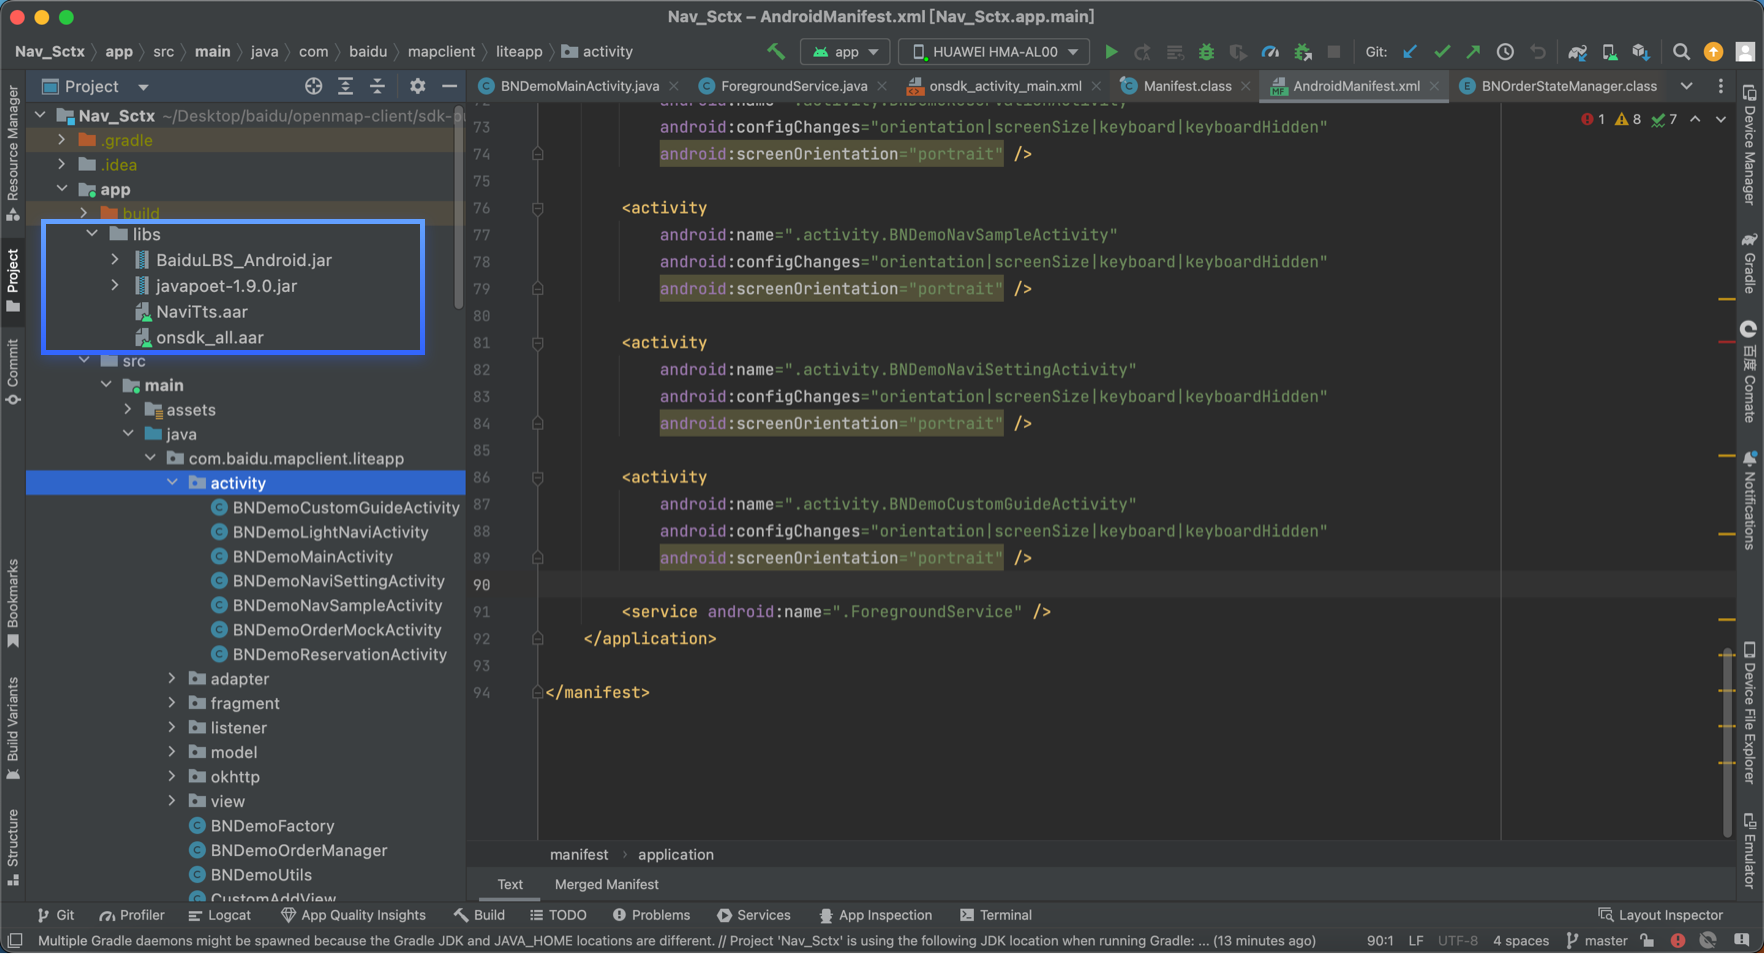Show Git history clock icon

click(x=1505, y=52)
